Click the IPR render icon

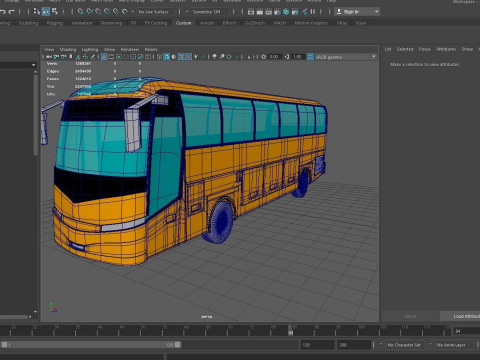tap(269, 12)
